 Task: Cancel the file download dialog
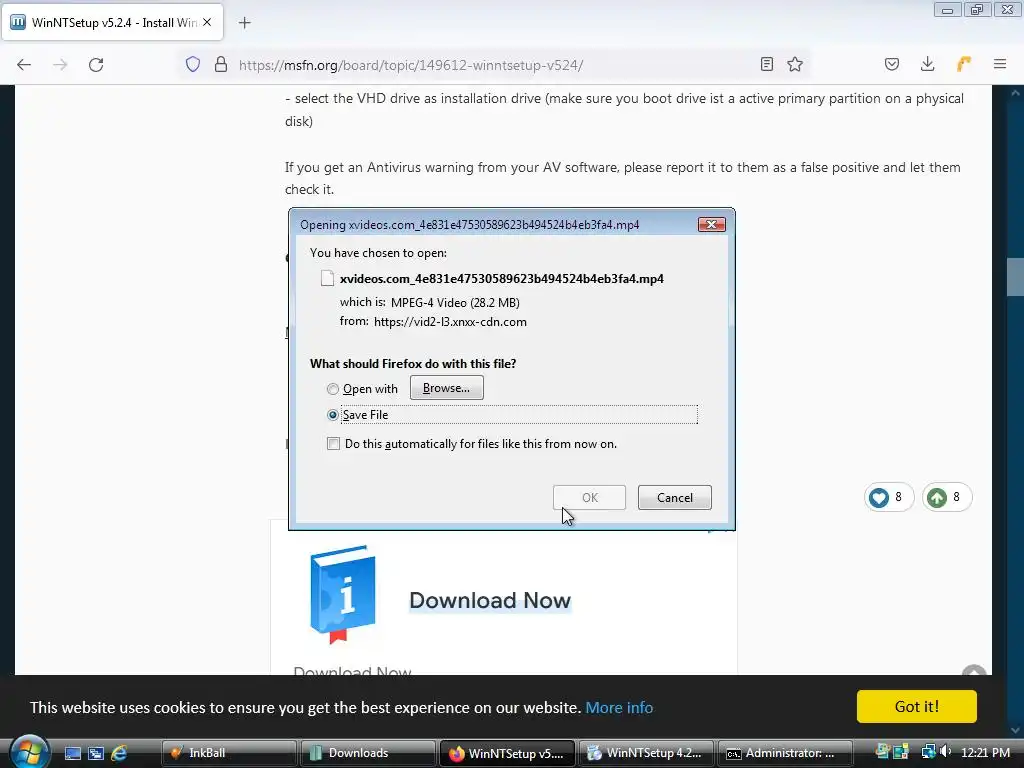point(675,498)
